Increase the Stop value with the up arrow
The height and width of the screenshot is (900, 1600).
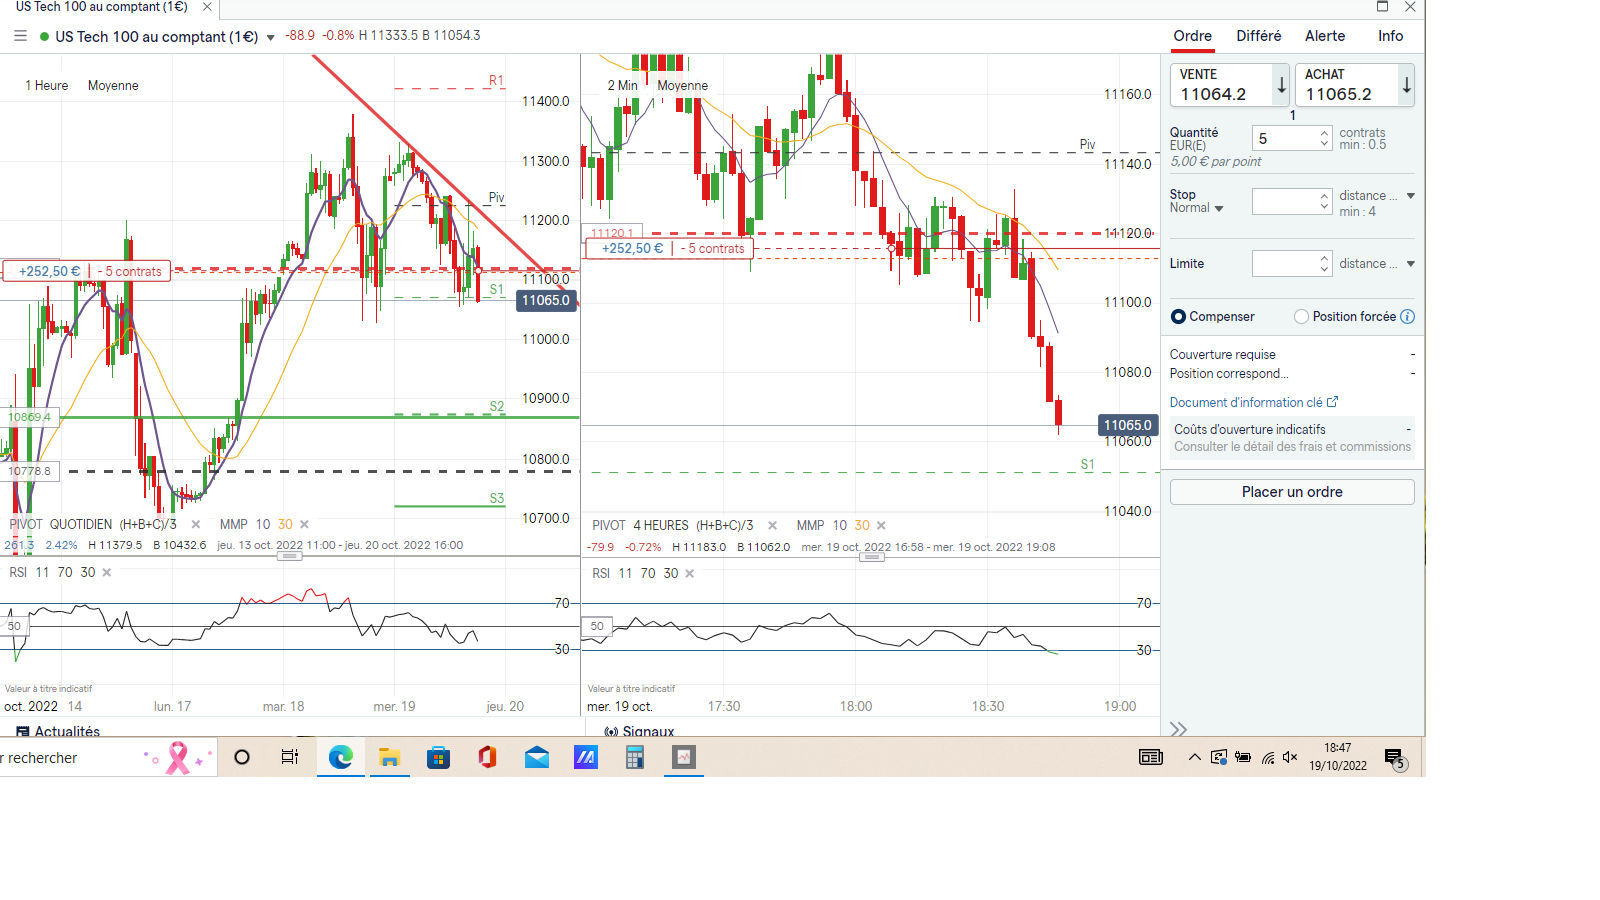point(1324,196)
